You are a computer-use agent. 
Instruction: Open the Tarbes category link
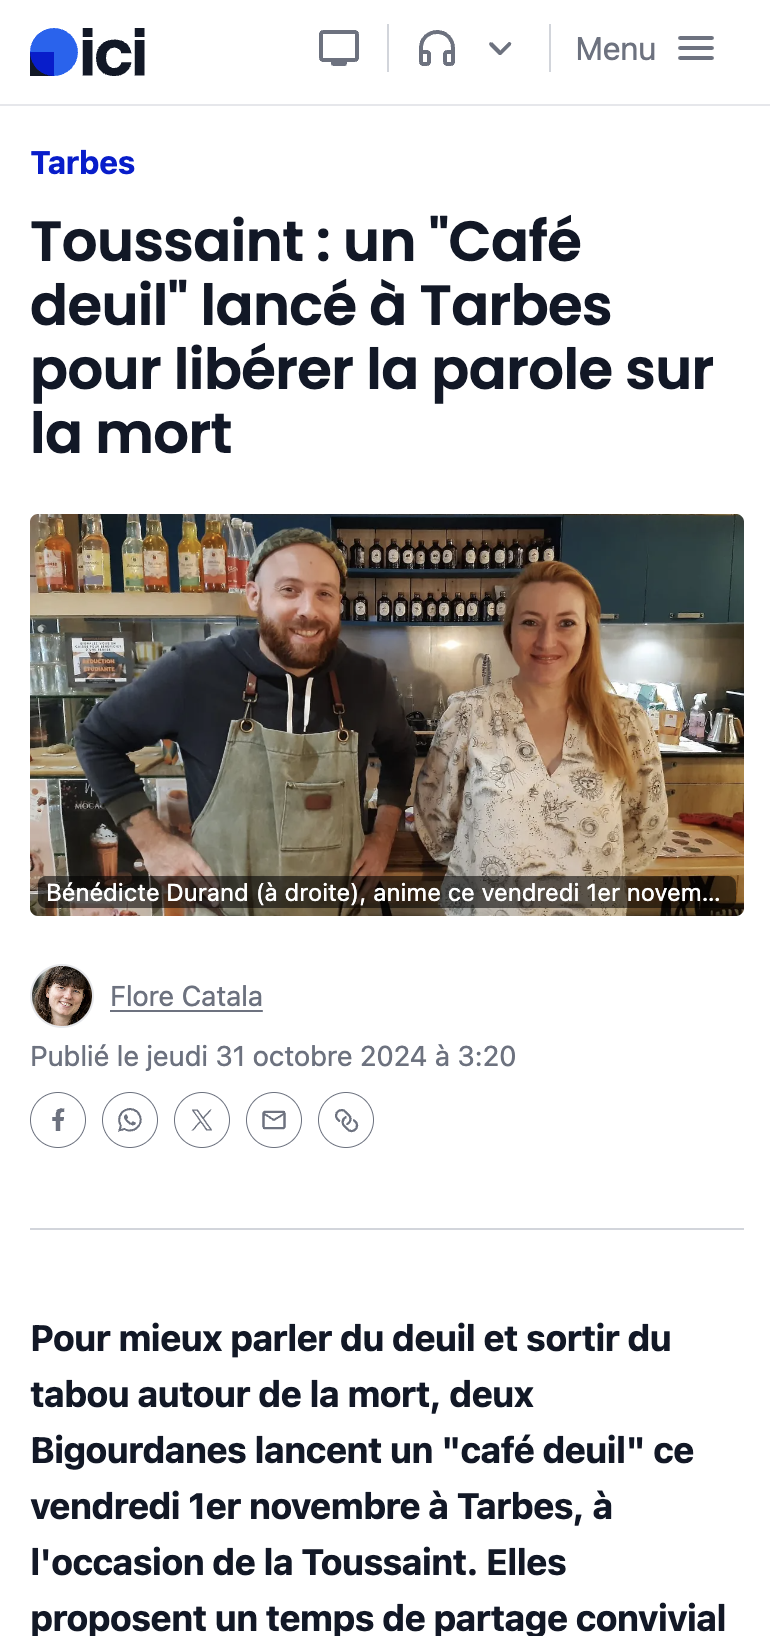tap(83, 163)
